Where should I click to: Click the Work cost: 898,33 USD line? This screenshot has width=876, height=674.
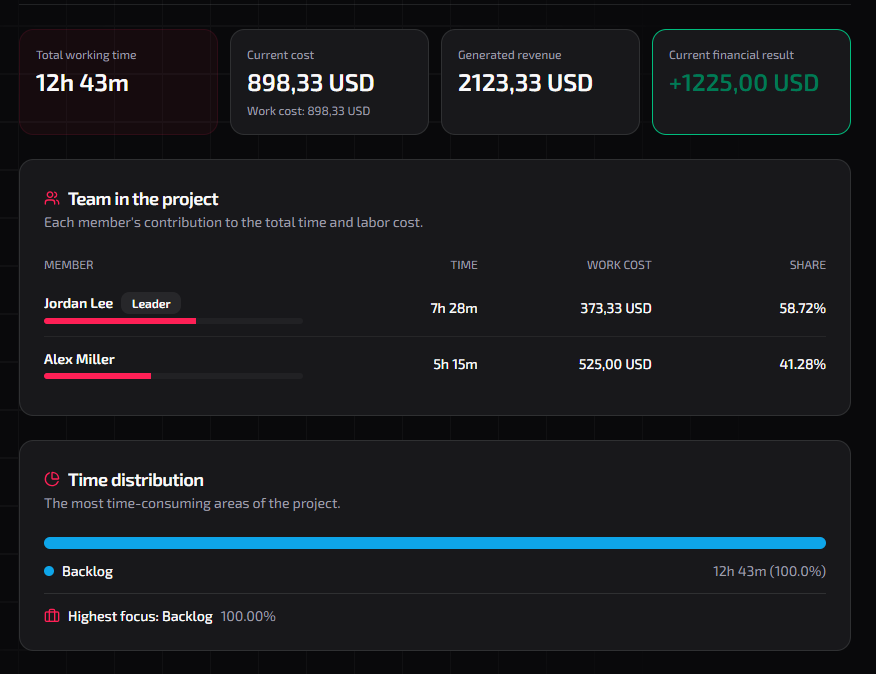308,111
